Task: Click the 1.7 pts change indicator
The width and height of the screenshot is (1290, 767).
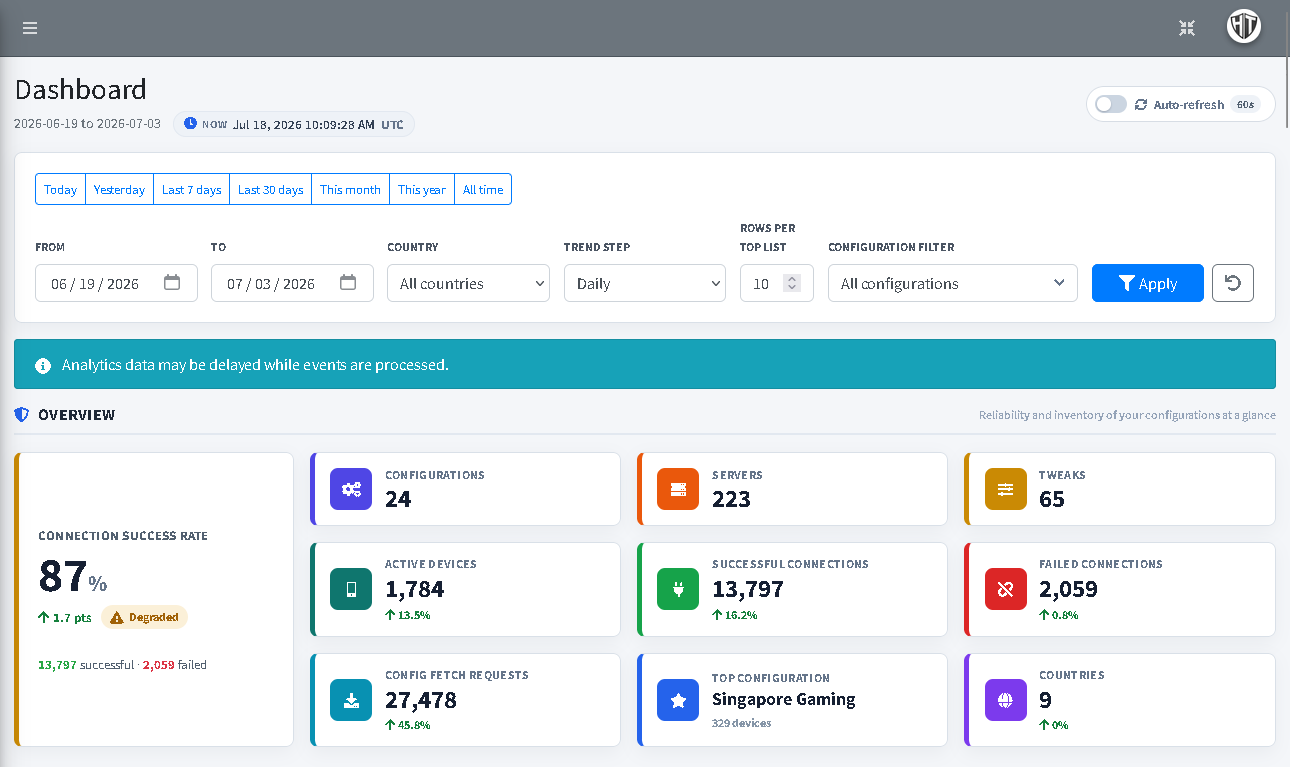Action: pyautogui.click(x=65, y=618)
